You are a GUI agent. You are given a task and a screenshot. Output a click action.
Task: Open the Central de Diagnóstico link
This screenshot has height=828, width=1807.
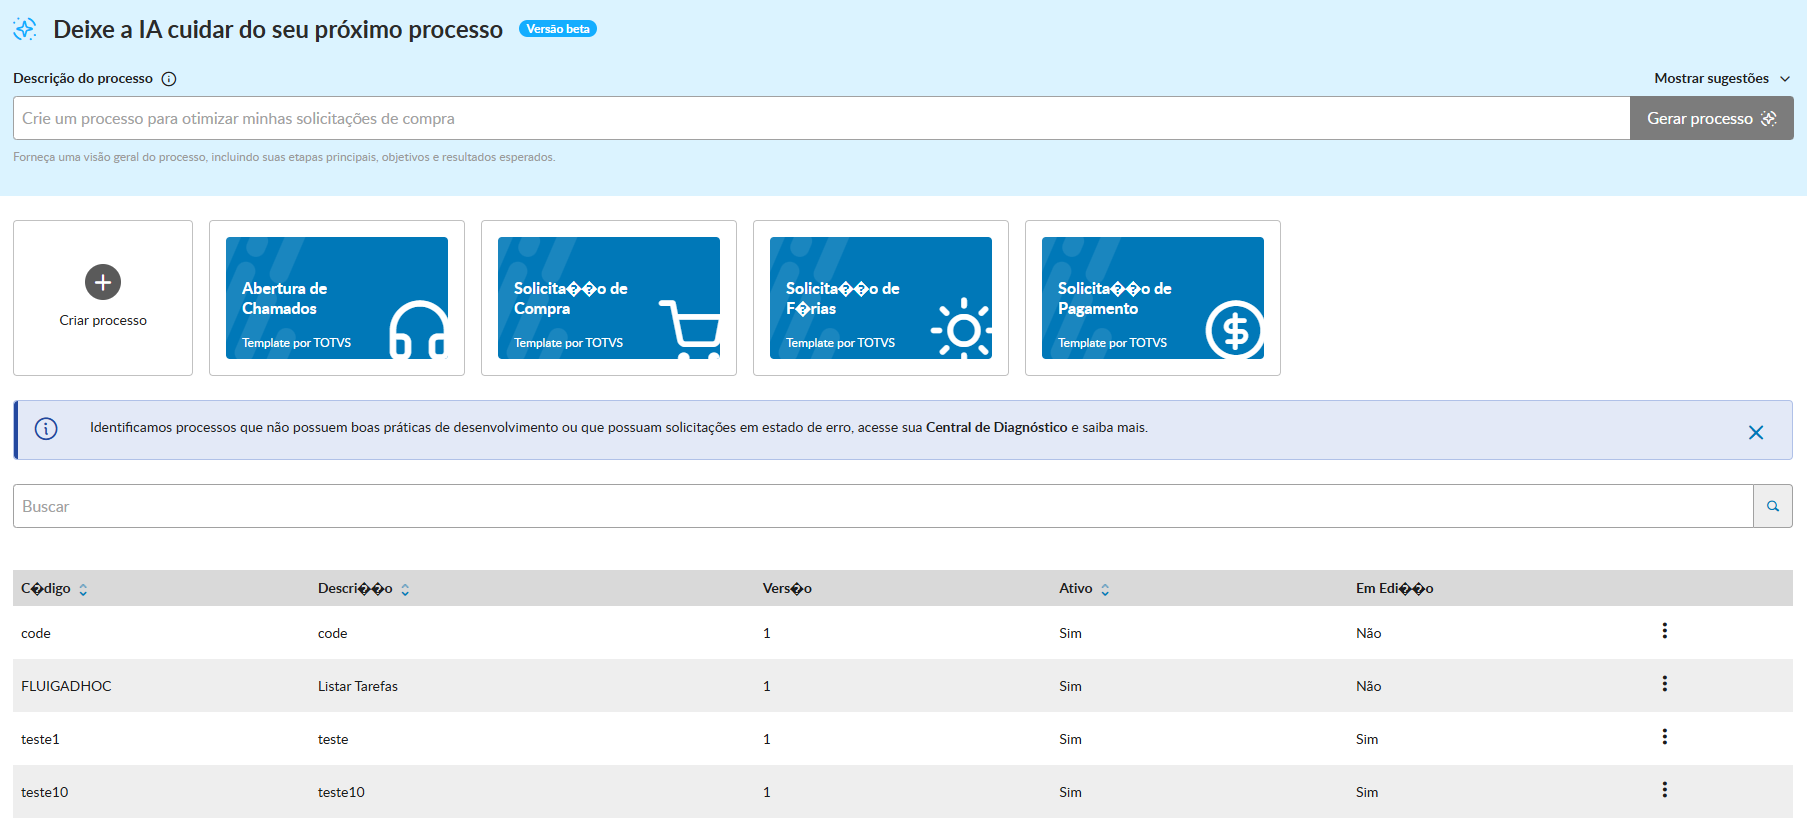point(996,427)
